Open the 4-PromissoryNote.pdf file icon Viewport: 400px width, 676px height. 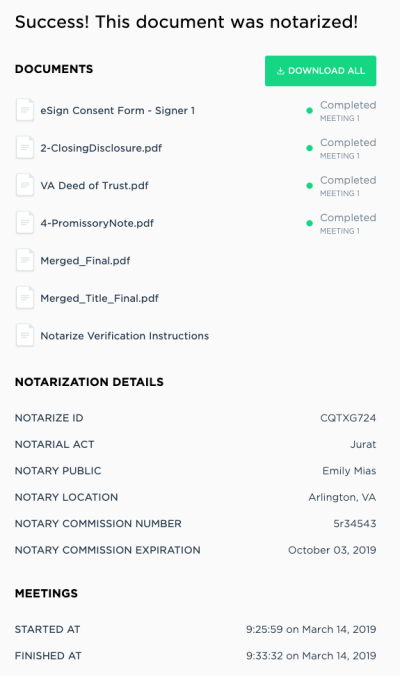click(25, 223)
